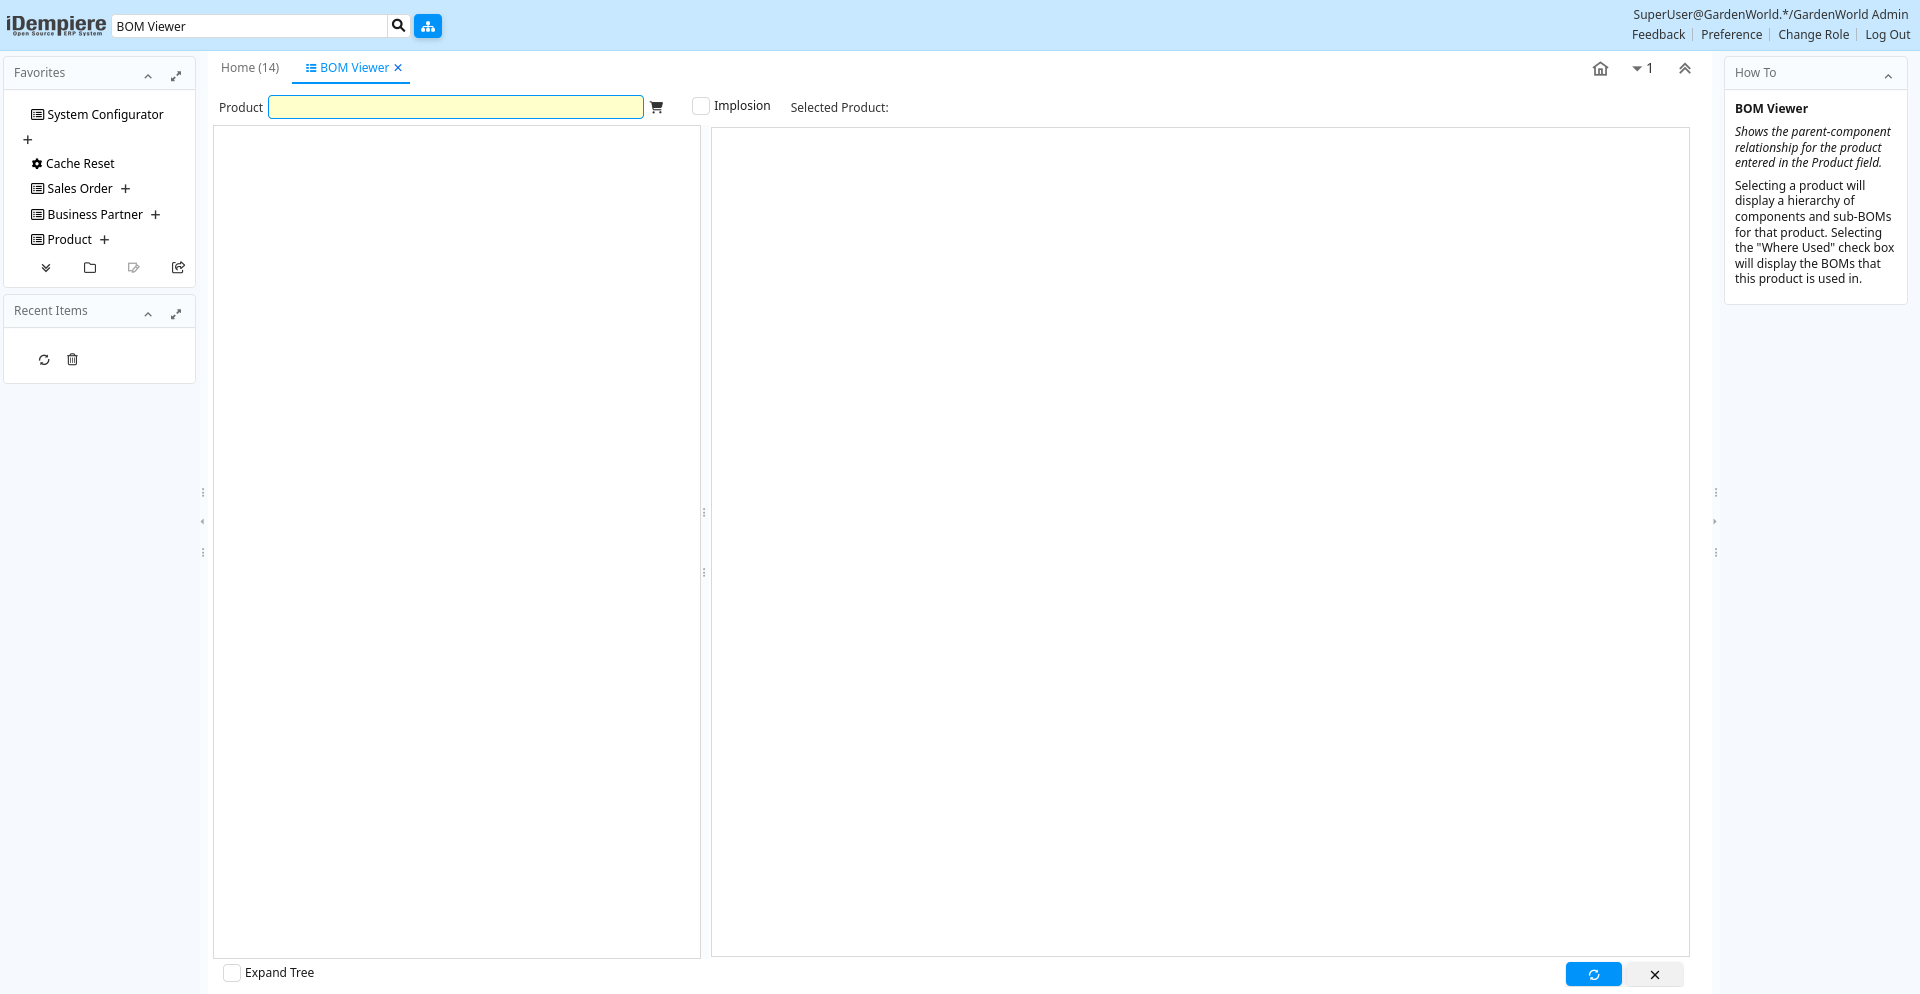Clear Recent Items with trash icon
Viewport: 1920px width, 994px height.
pos(72,360)
